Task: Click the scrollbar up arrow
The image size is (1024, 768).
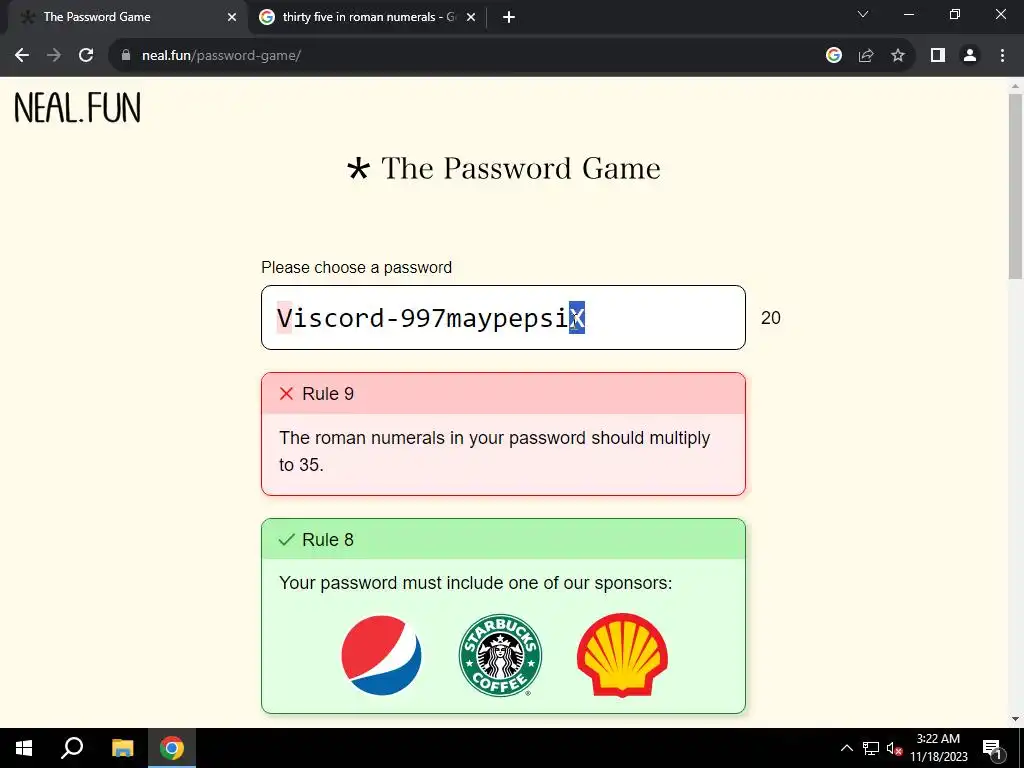Action: pyautogui.click(x=1016, y=86)
